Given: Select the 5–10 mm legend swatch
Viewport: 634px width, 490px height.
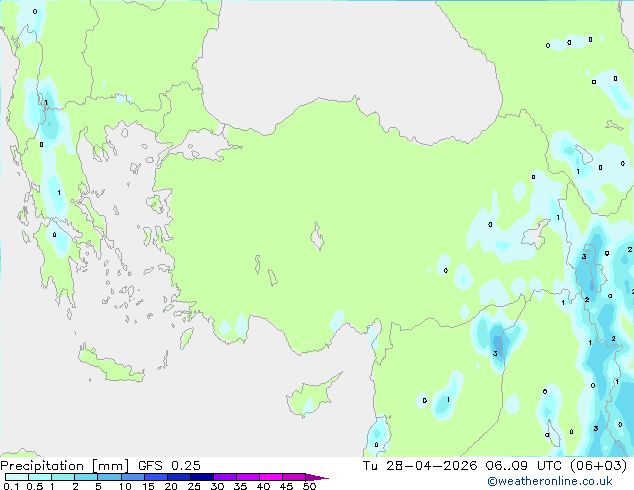Looking at the screenshot, I should [x=109, y=477].
